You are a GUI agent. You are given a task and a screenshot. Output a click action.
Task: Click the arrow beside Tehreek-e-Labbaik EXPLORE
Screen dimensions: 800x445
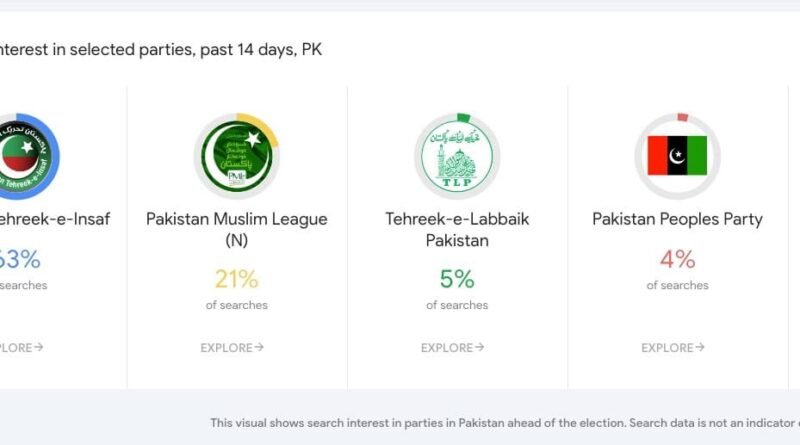pos(479,348)
